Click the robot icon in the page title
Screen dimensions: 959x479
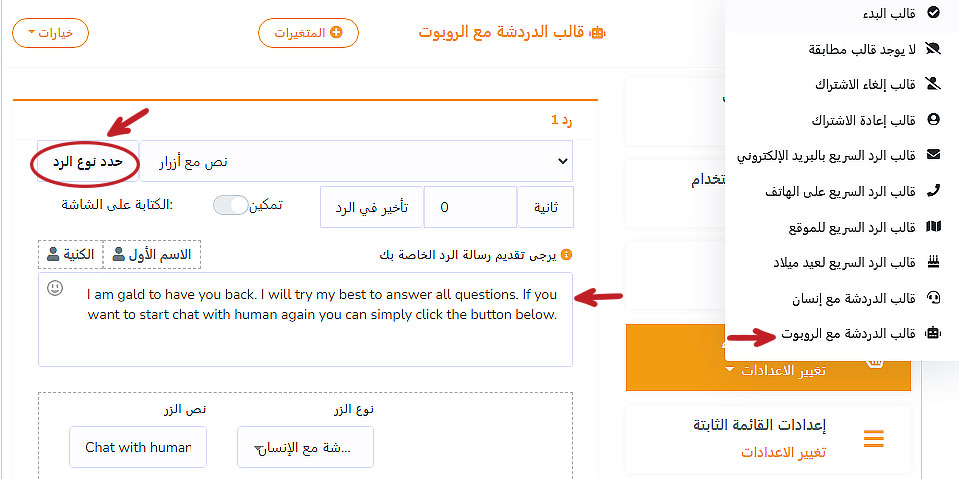(x=598, y=32)
